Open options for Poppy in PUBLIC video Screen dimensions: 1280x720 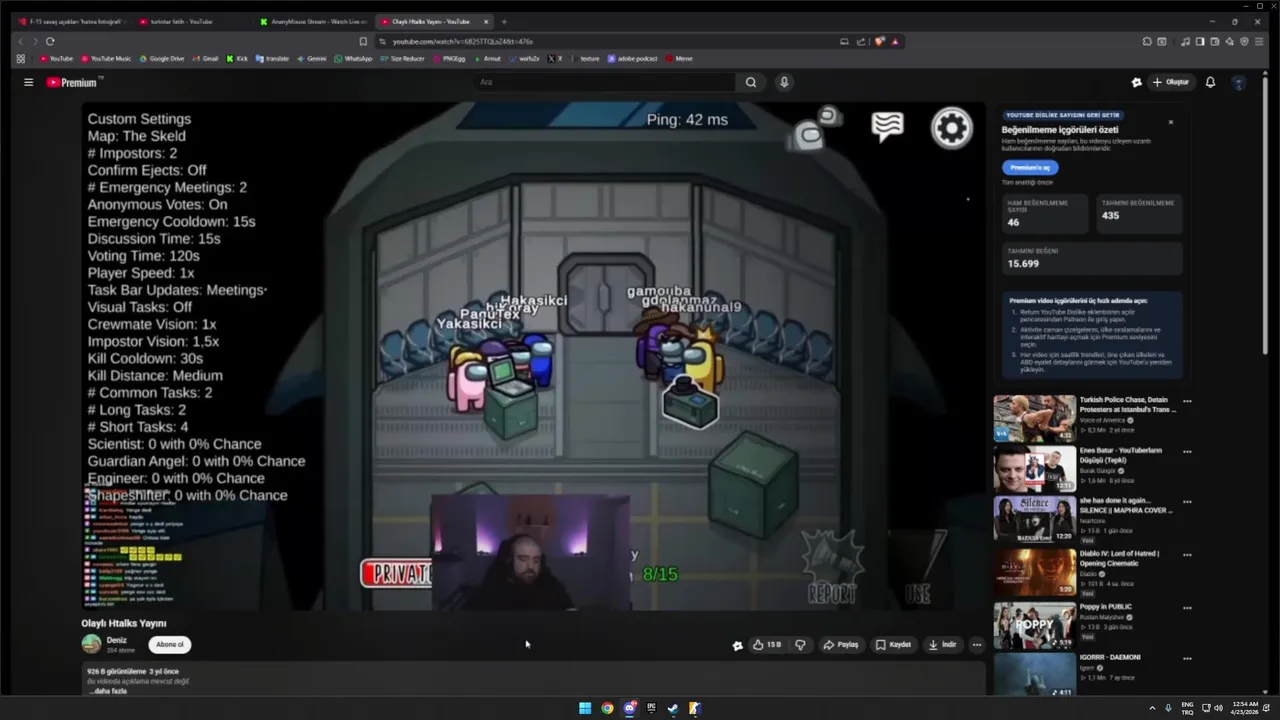pos(1187,608)
